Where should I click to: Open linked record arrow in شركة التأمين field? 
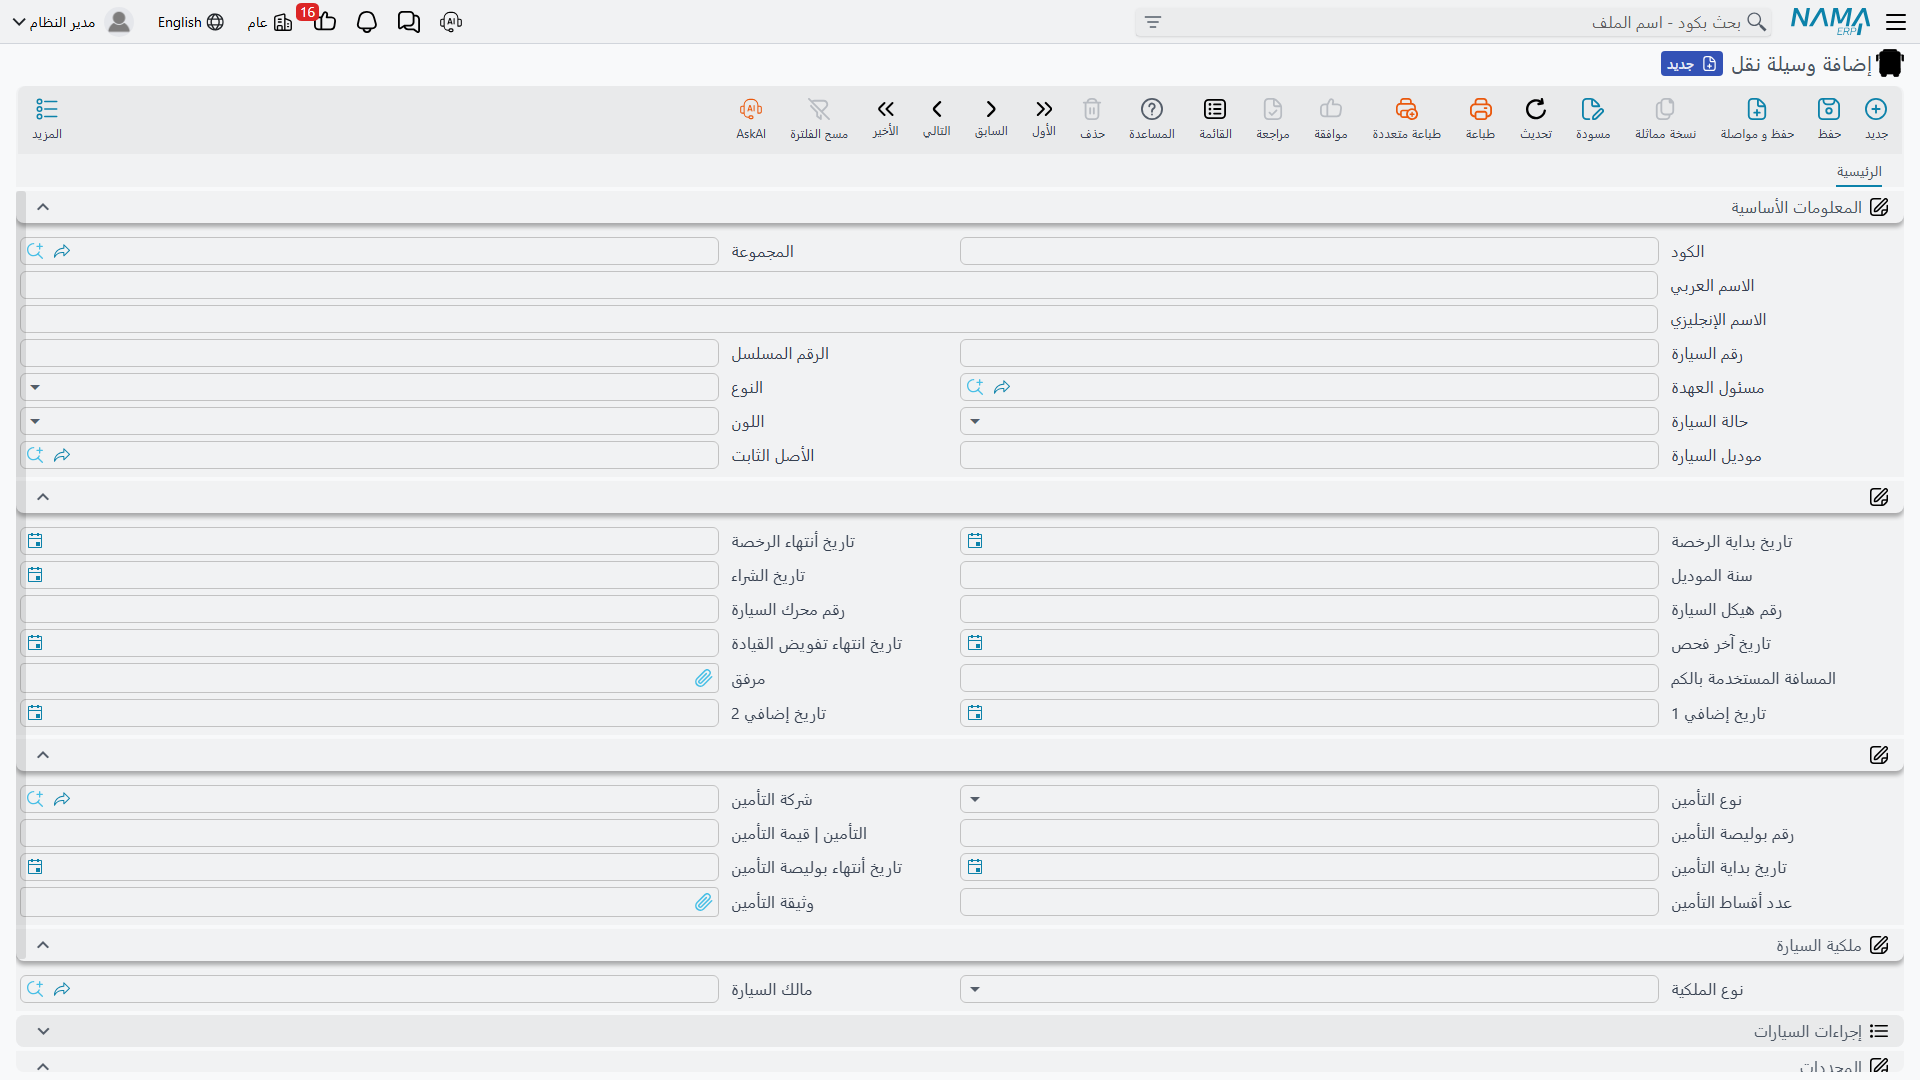click(62, 799)
